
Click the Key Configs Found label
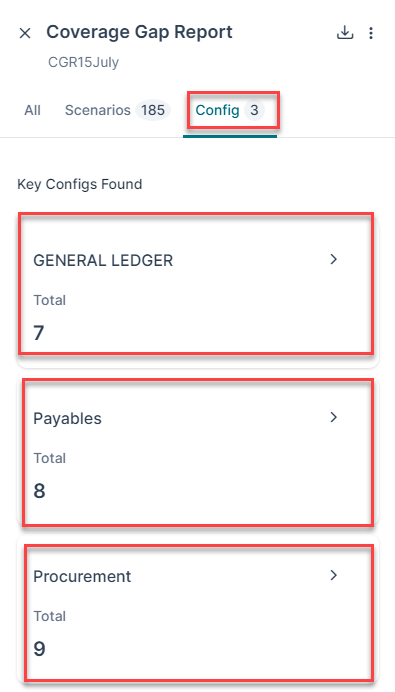coord(80,184)
